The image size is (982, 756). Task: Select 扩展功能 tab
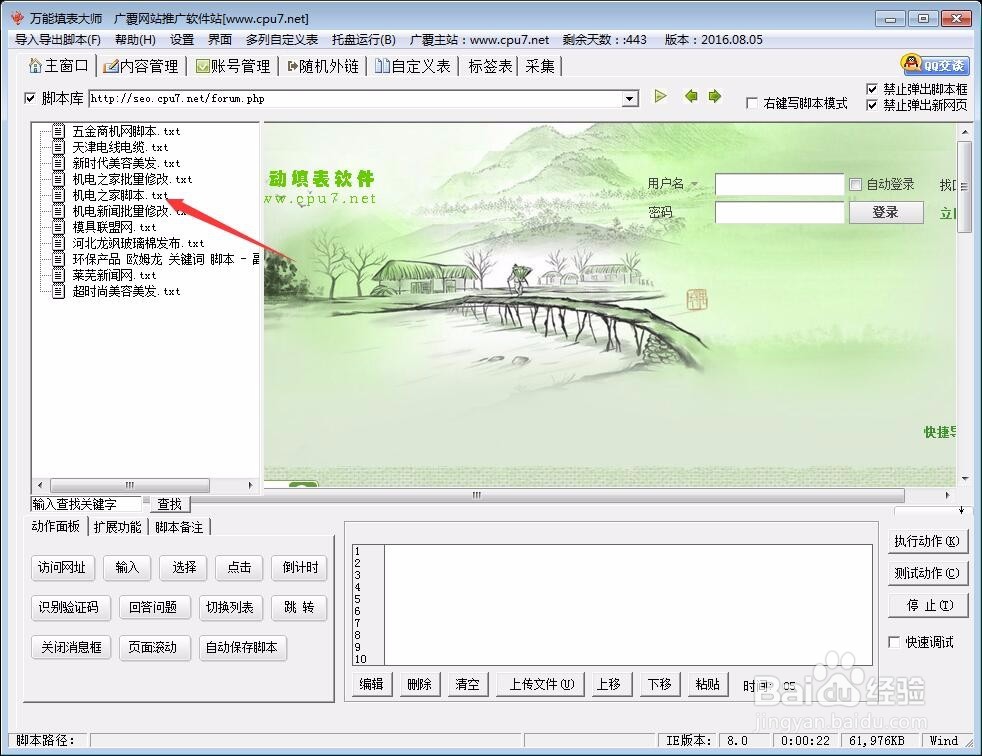pyautogui.click(x=118, y=527)
